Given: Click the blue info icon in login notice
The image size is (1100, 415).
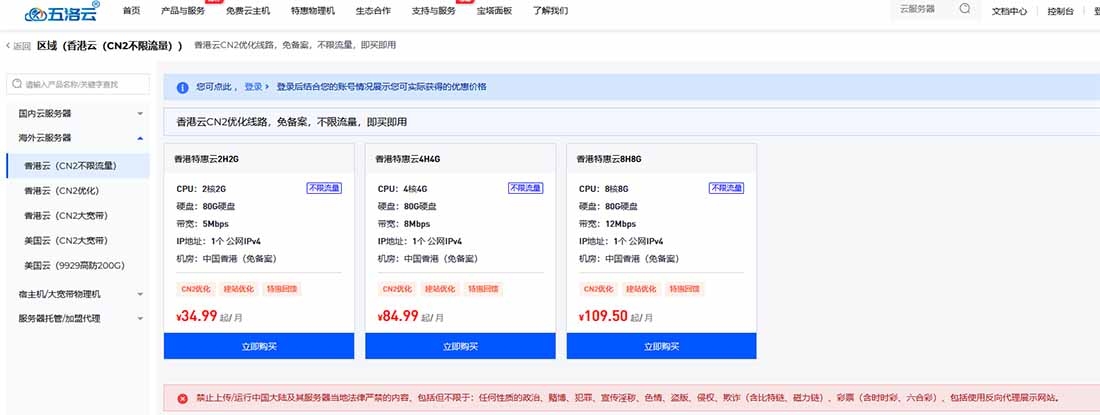Looking at the screenshot, I should (182, 88).
